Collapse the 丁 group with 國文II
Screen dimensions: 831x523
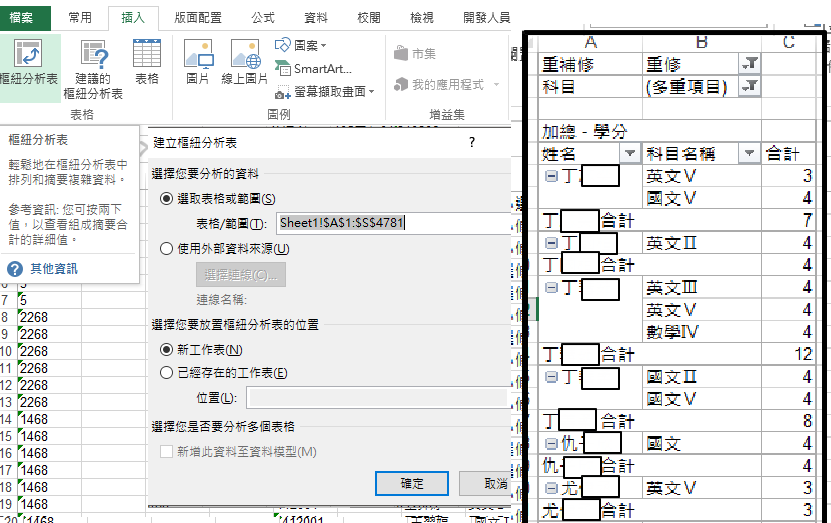551,377
